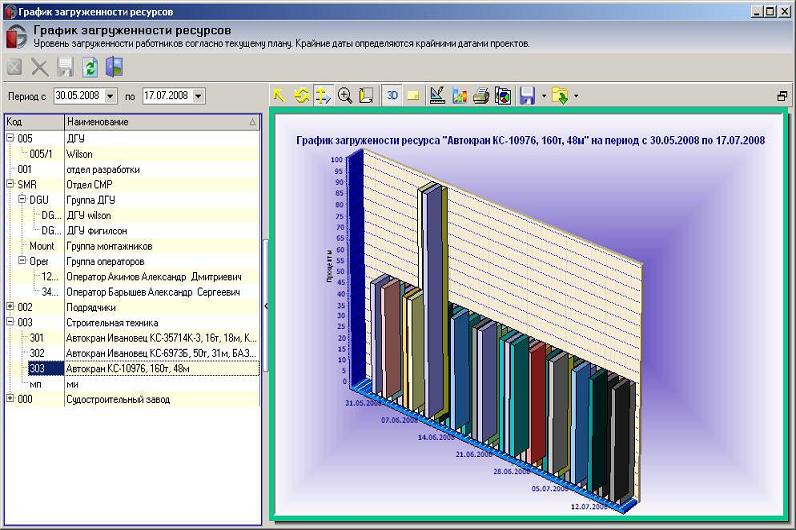The height and width of the screenshot is (530, 796).
Task: Click the 12.07.2008 date axis label
Action: pos(589,507)
